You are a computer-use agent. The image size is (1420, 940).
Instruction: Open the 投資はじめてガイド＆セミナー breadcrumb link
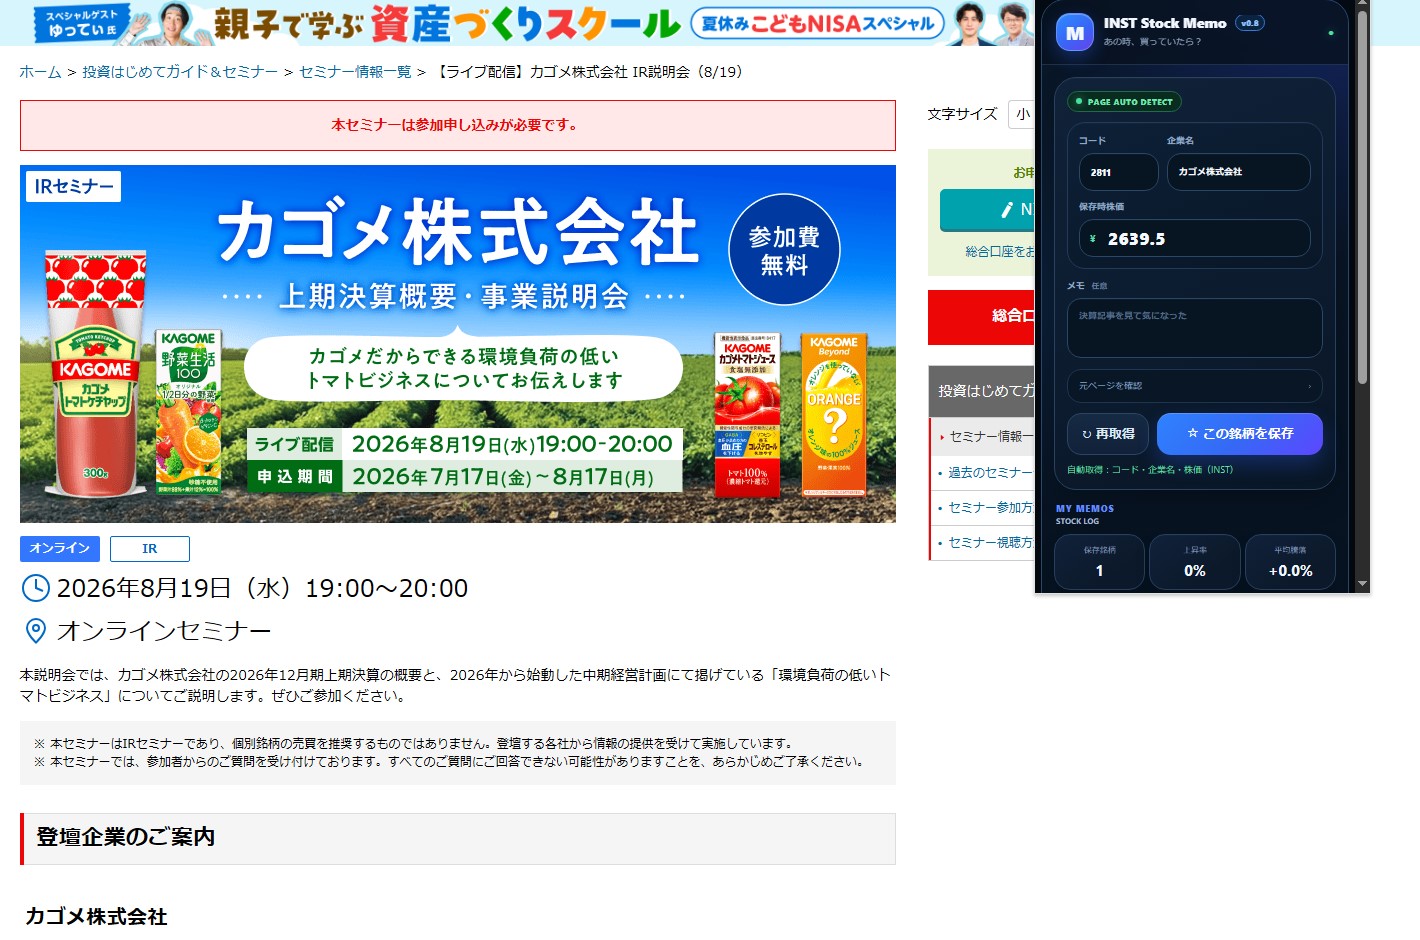[180, 72]
